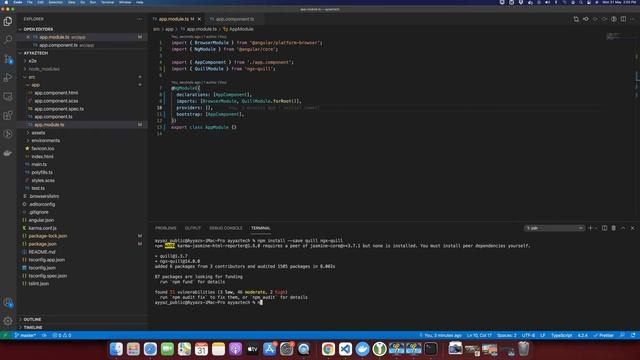Image resolution: width=640 pixels, height=360 pixels.
Task: Open the Docker view in activity bar
Action: tap(8, 153)
